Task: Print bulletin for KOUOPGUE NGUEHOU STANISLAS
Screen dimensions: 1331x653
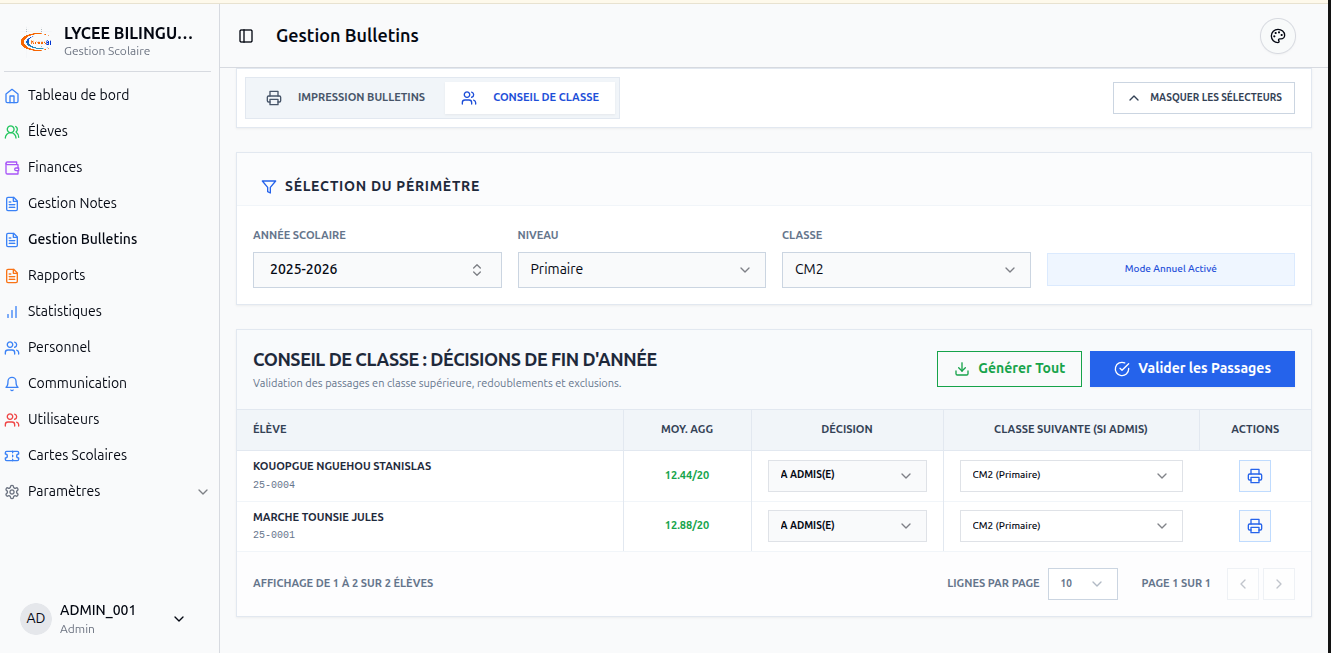Action: pyautogui.click(x=1255, y=476)
